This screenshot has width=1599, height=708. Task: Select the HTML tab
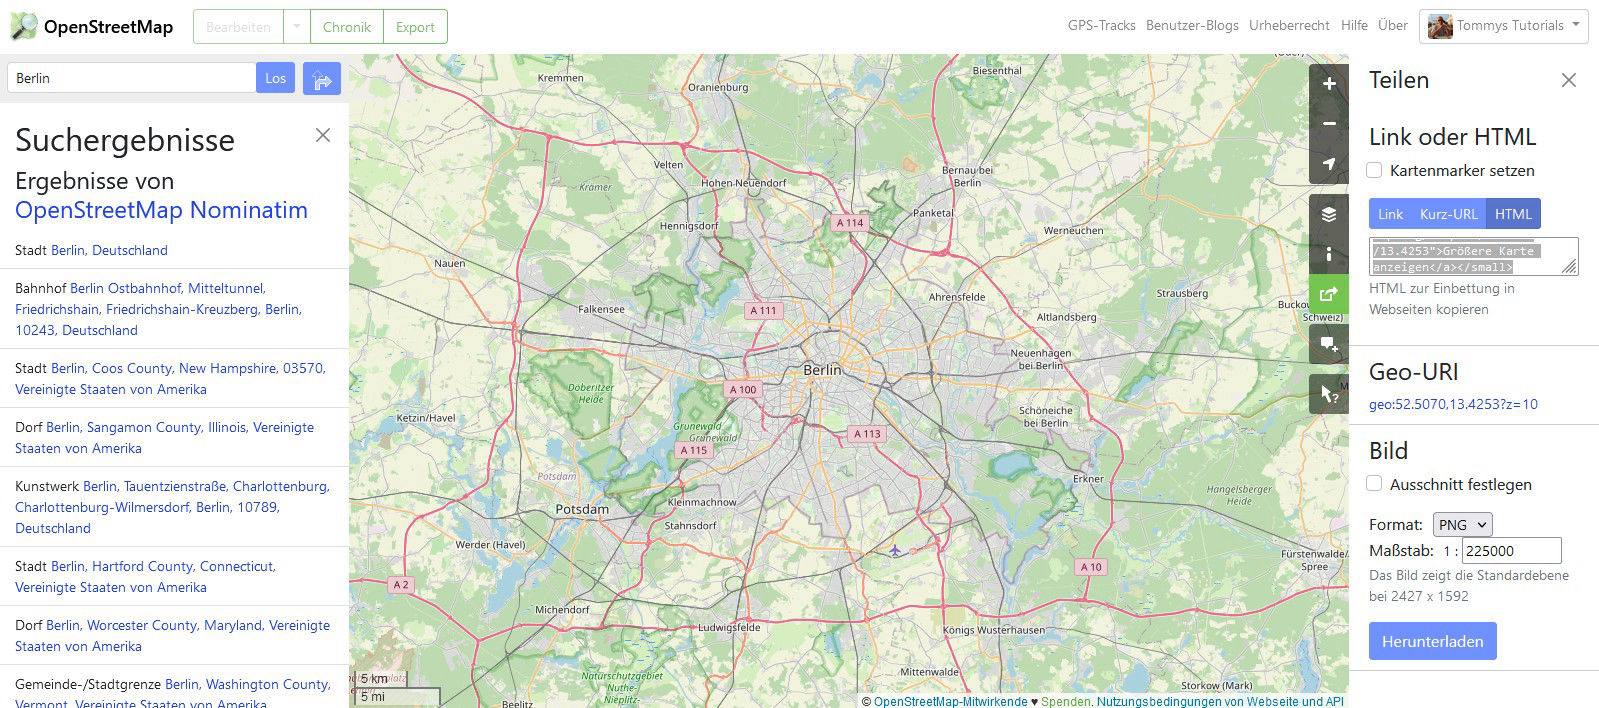coord(1513,214)
